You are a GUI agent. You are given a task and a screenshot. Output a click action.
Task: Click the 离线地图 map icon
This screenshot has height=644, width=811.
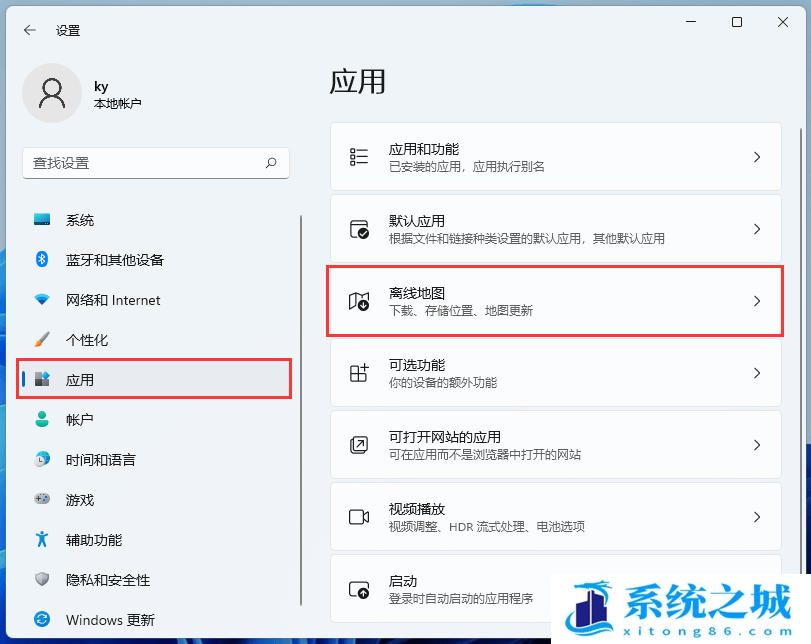[x=359, y=301]
